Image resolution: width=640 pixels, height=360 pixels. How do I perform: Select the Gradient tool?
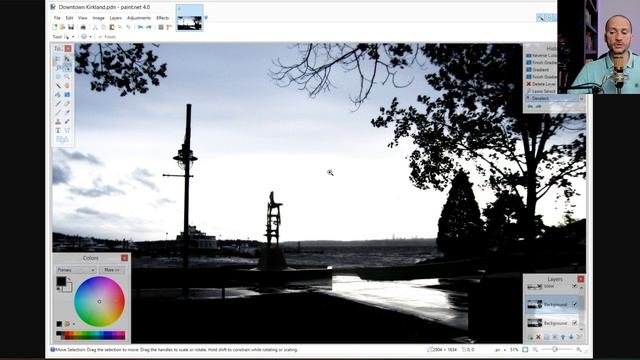coord(67,95)
